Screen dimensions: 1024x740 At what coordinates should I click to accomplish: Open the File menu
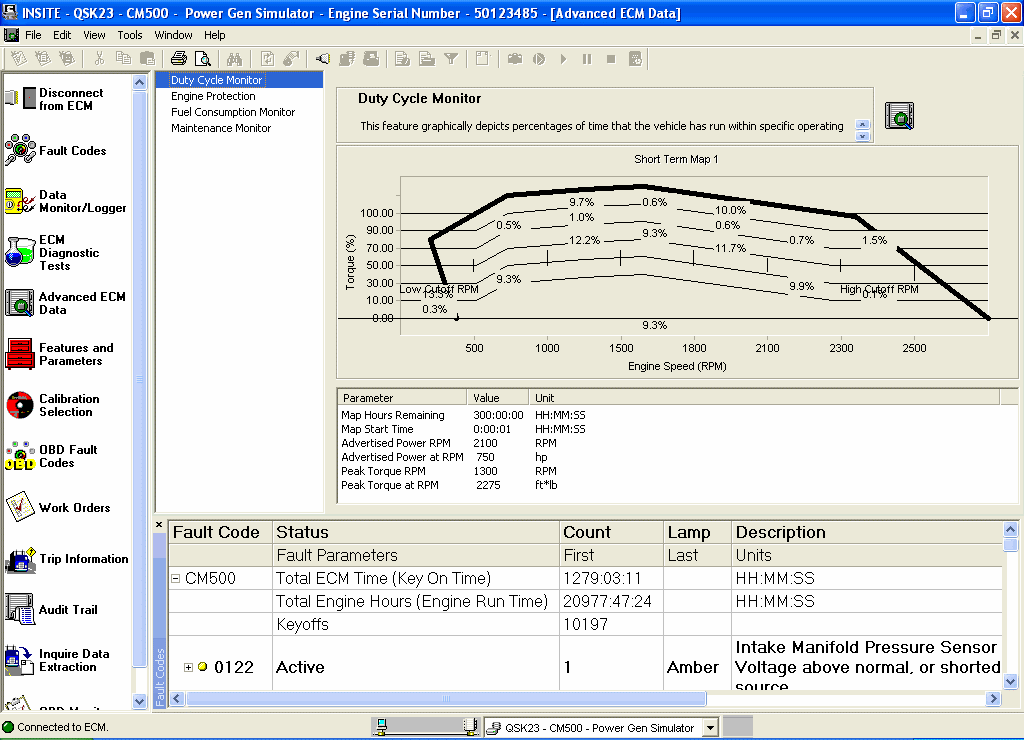pyautogui.click(x=33, y=35)
